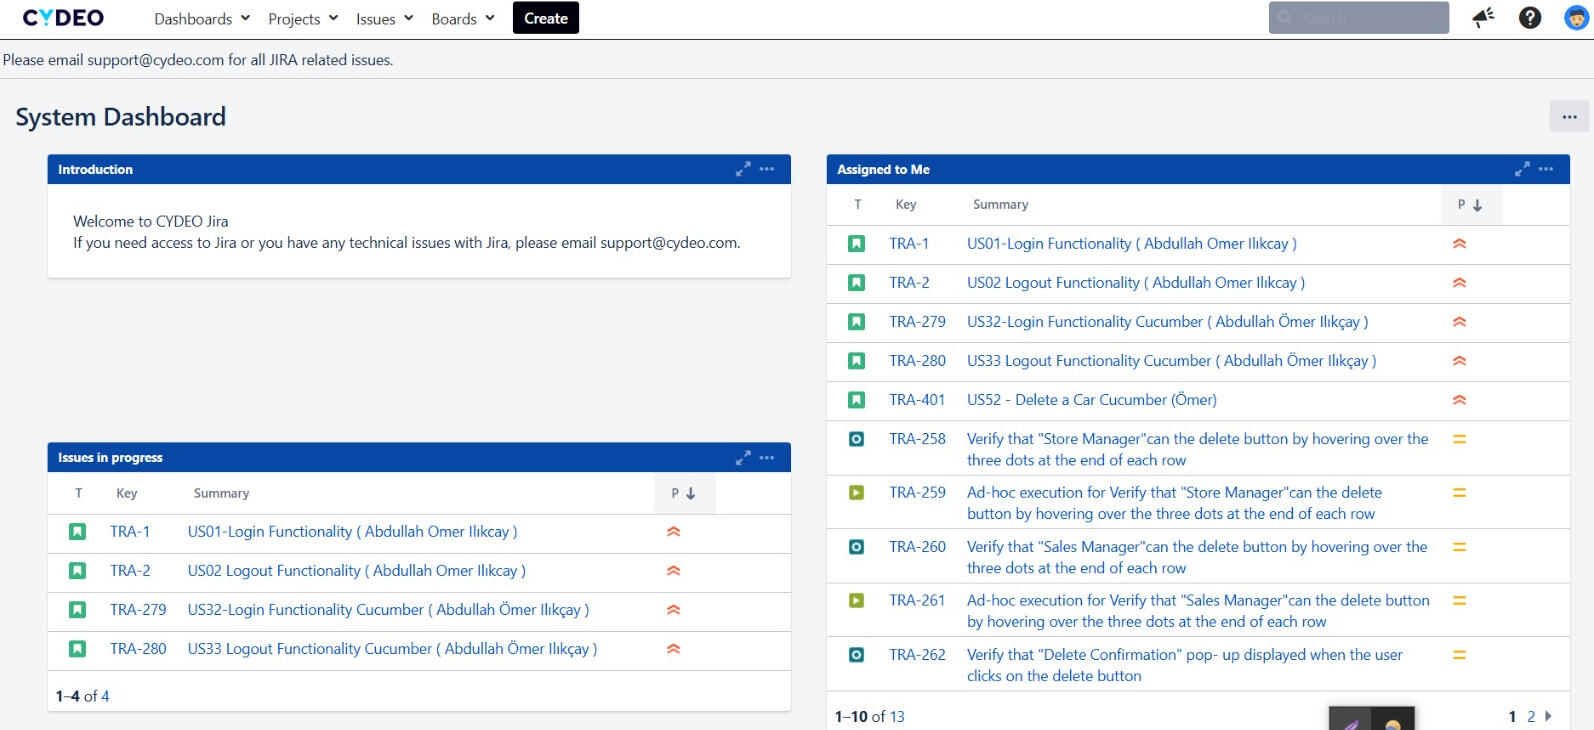
Task: Open Assigned to Me gadget options menu
Action: [x=1546, y=169]
